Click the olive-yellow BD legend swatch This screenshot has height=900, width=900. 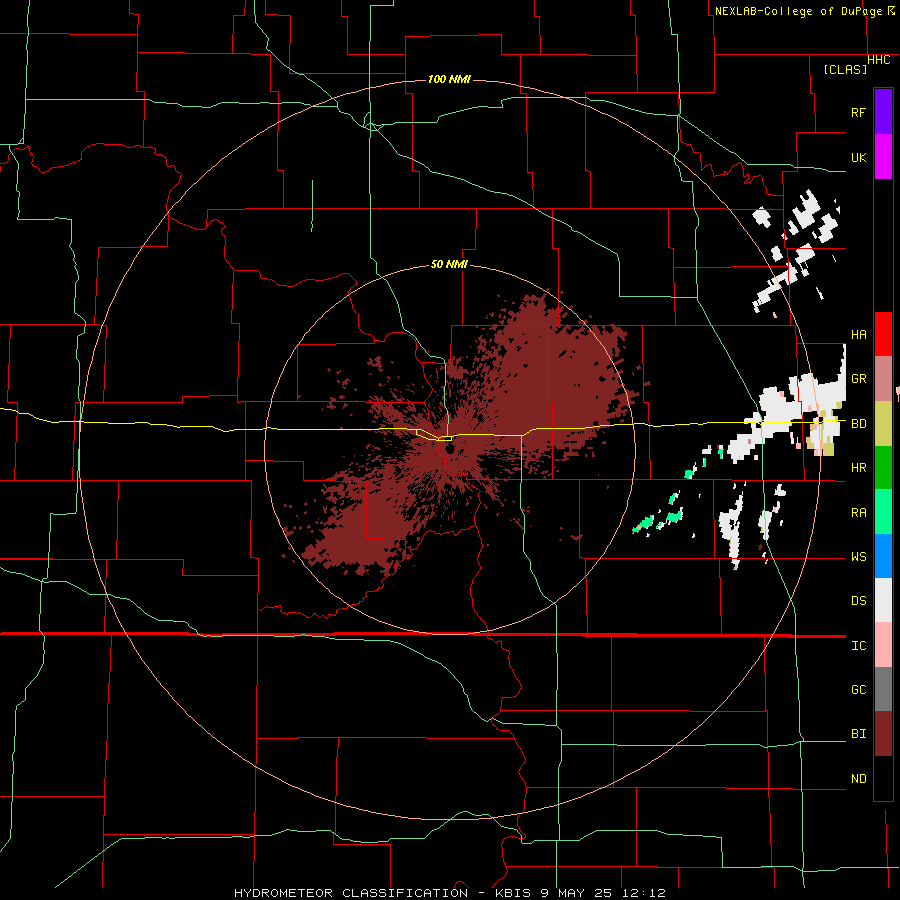(883, 424)
